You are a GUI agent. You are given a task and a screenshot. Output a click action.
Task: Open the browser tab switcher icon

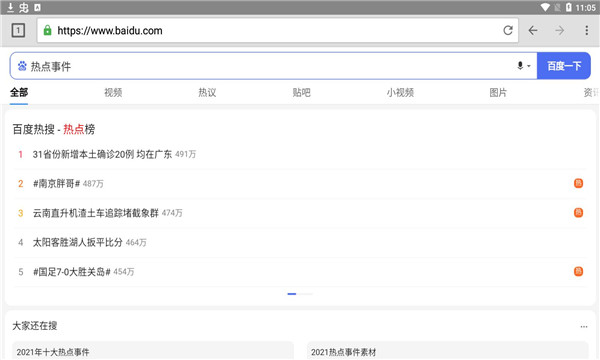18,30
